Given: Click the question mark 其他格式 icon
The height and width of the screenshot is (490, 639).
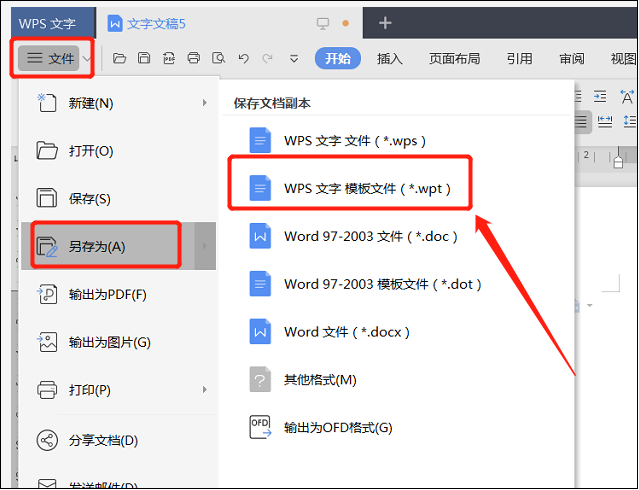Looking at the screenshot, I should pyautogui.click(x=260, y=380).
